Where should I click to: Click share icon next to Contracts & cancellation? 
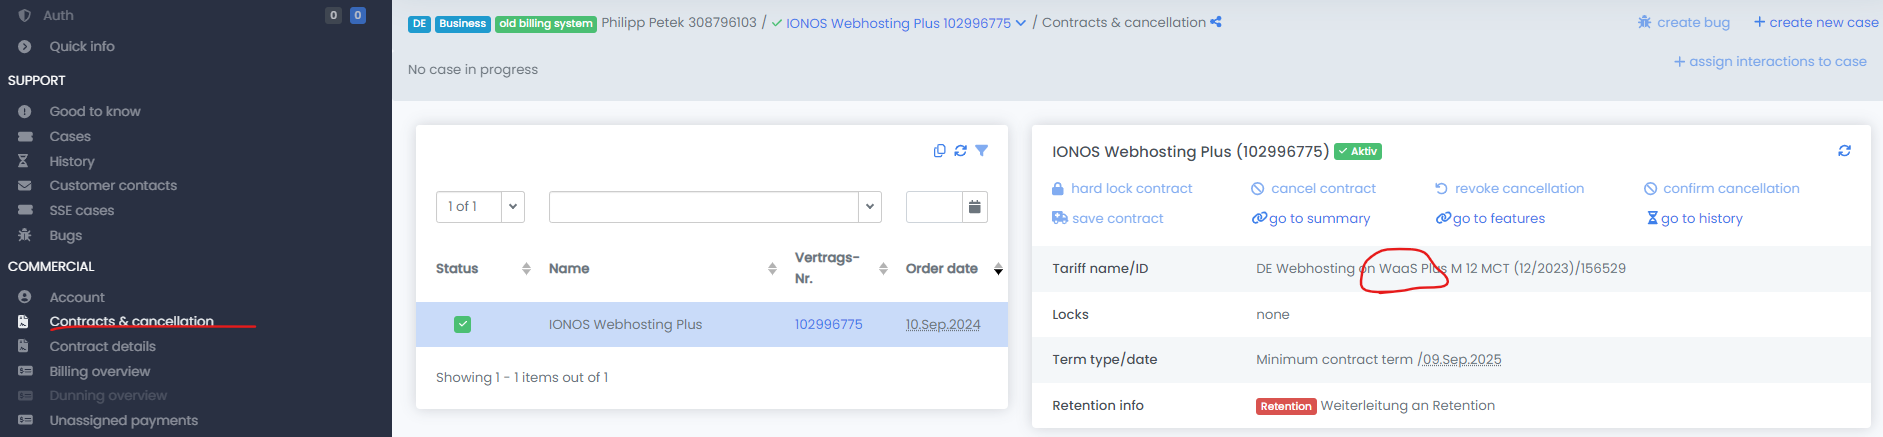tap(1216, 22)
